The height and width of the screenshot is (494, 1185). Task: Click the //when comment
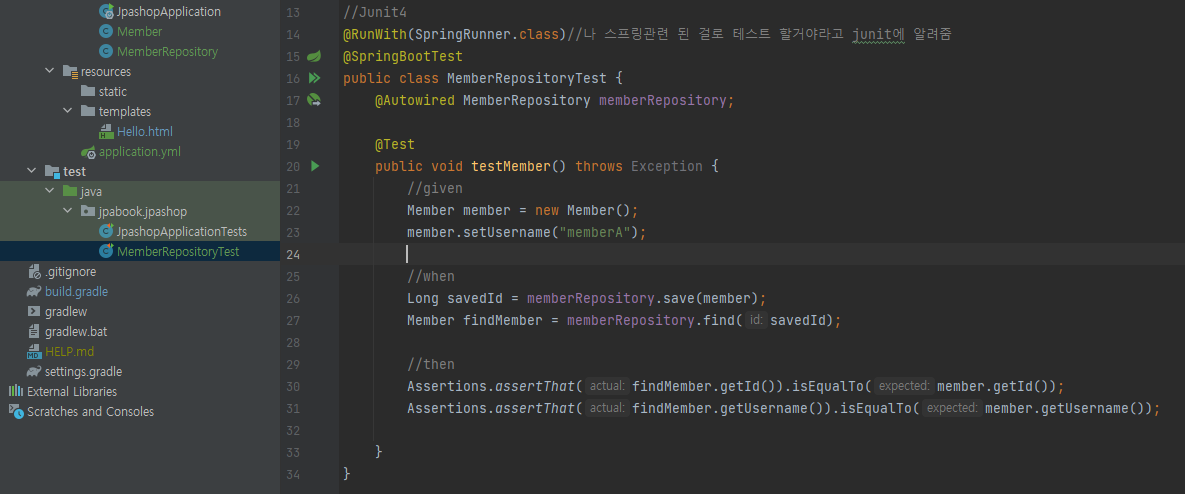click(x=431, y=276)
